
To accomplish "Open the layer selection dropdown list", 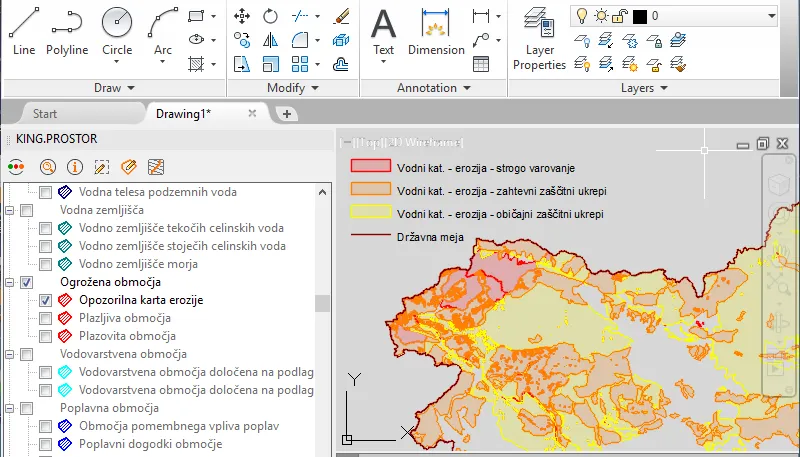I will click(769, 16).
